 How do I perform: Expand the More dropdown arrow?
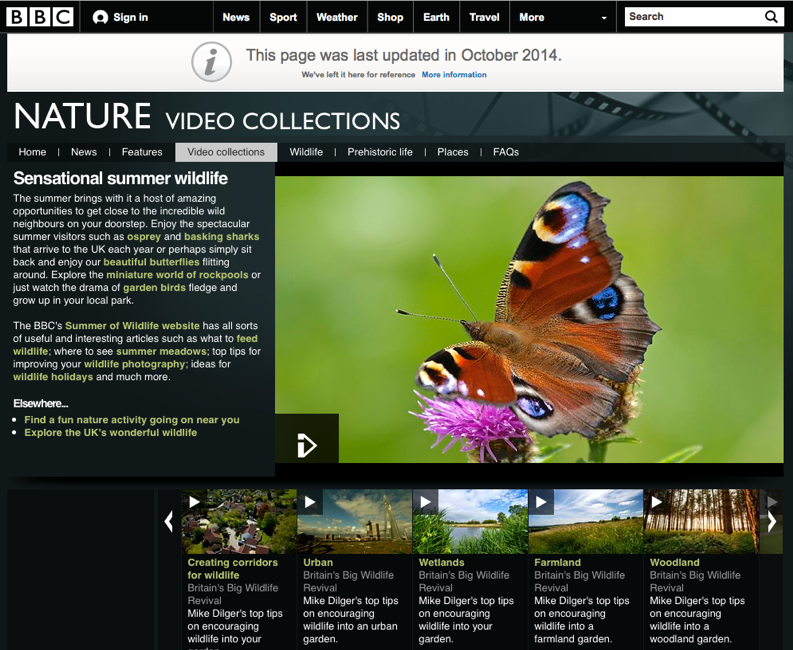coord(604,18)
